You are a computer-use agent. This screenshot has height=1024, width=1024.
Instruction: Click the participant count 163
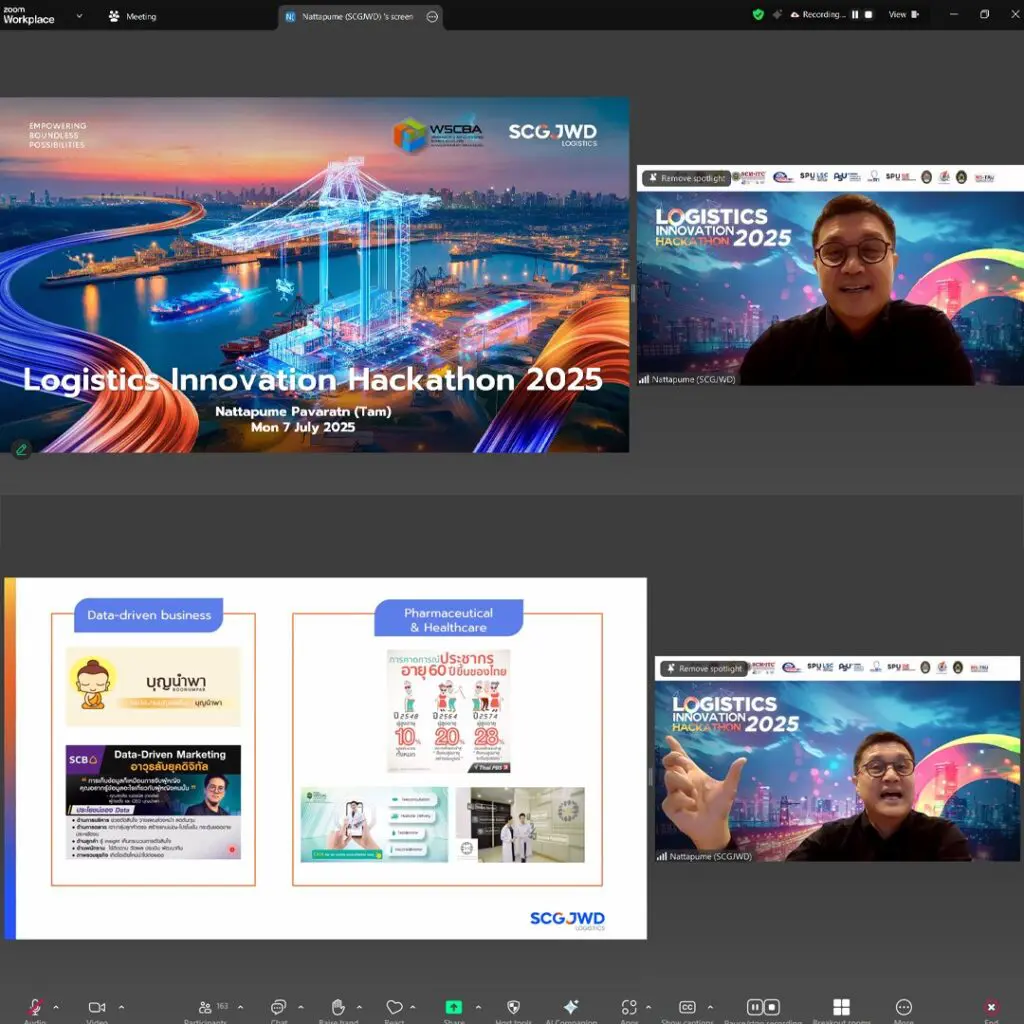pyautogui.click(x=223, y=1006)
